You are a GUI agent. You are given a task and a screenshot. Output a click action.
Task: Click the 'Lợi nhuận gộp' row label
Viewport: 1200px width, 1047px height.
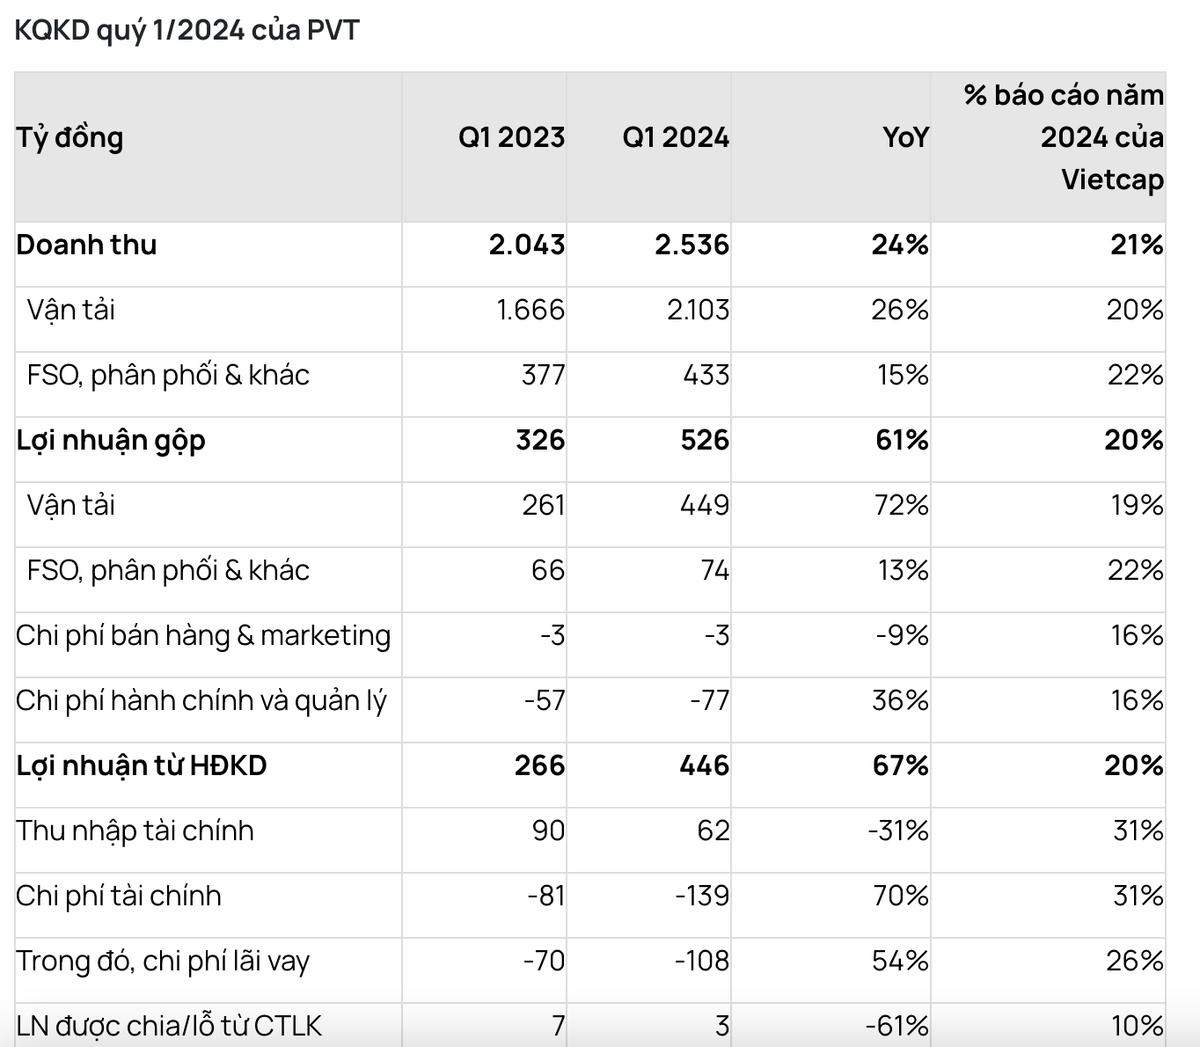tap(111, 440)
